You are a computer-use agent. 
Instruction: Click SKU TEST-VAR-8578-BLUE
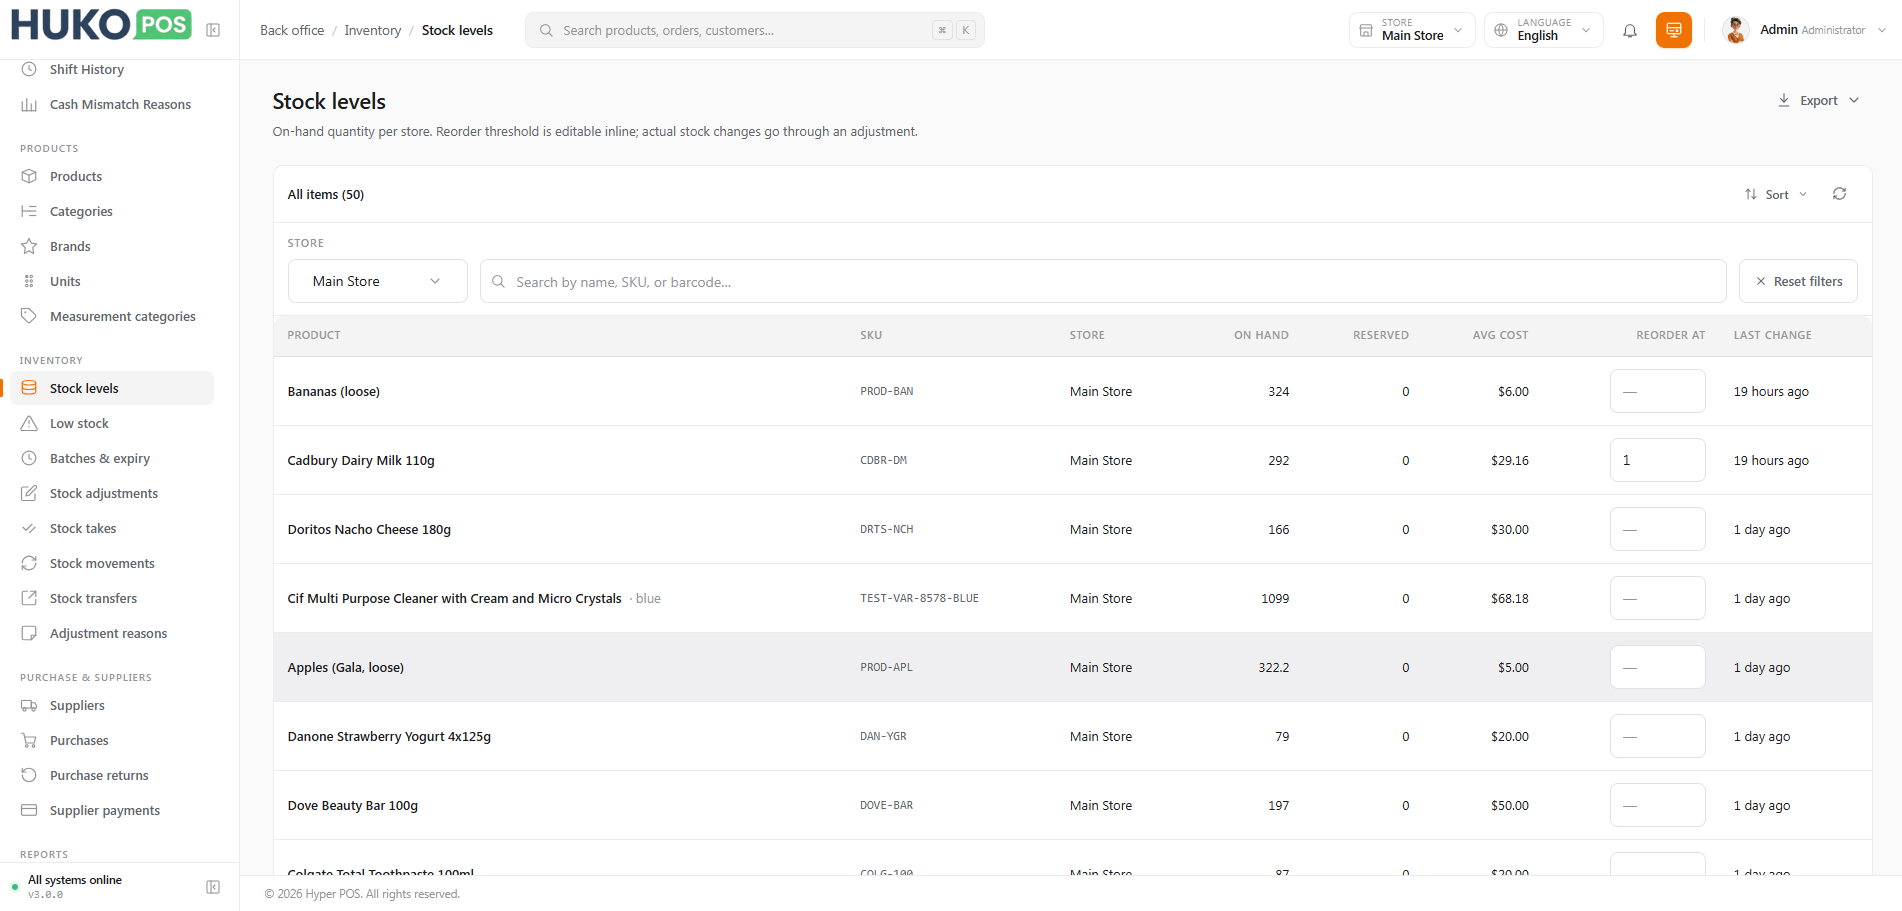click(919, 598)
